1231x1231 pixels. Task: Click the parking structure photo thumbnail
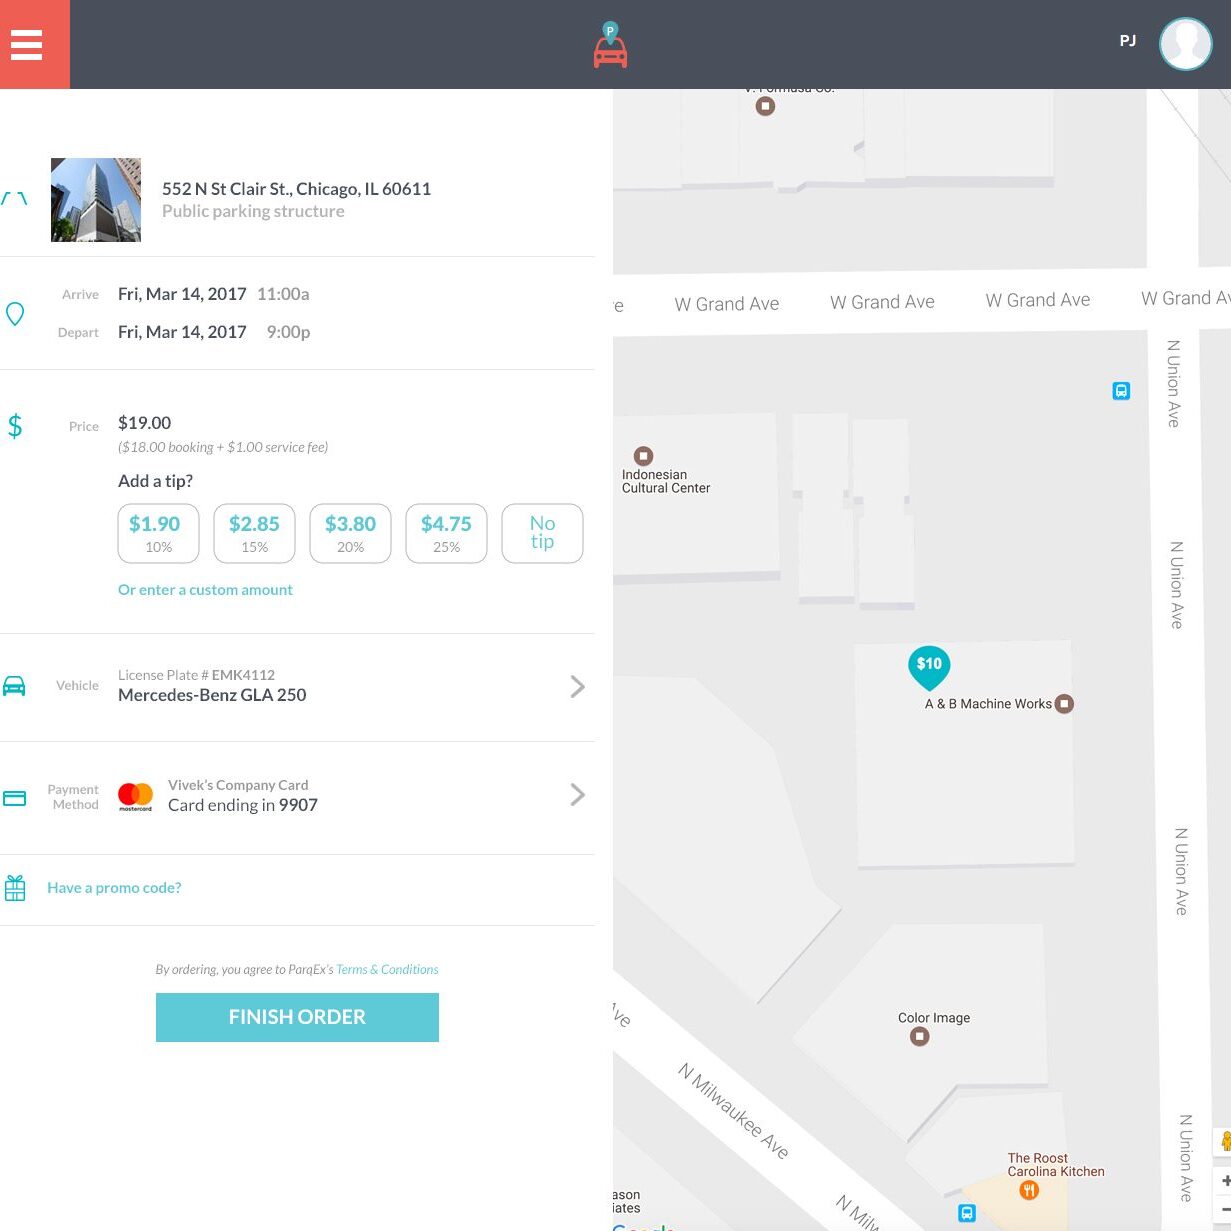(x=96, y=200)
